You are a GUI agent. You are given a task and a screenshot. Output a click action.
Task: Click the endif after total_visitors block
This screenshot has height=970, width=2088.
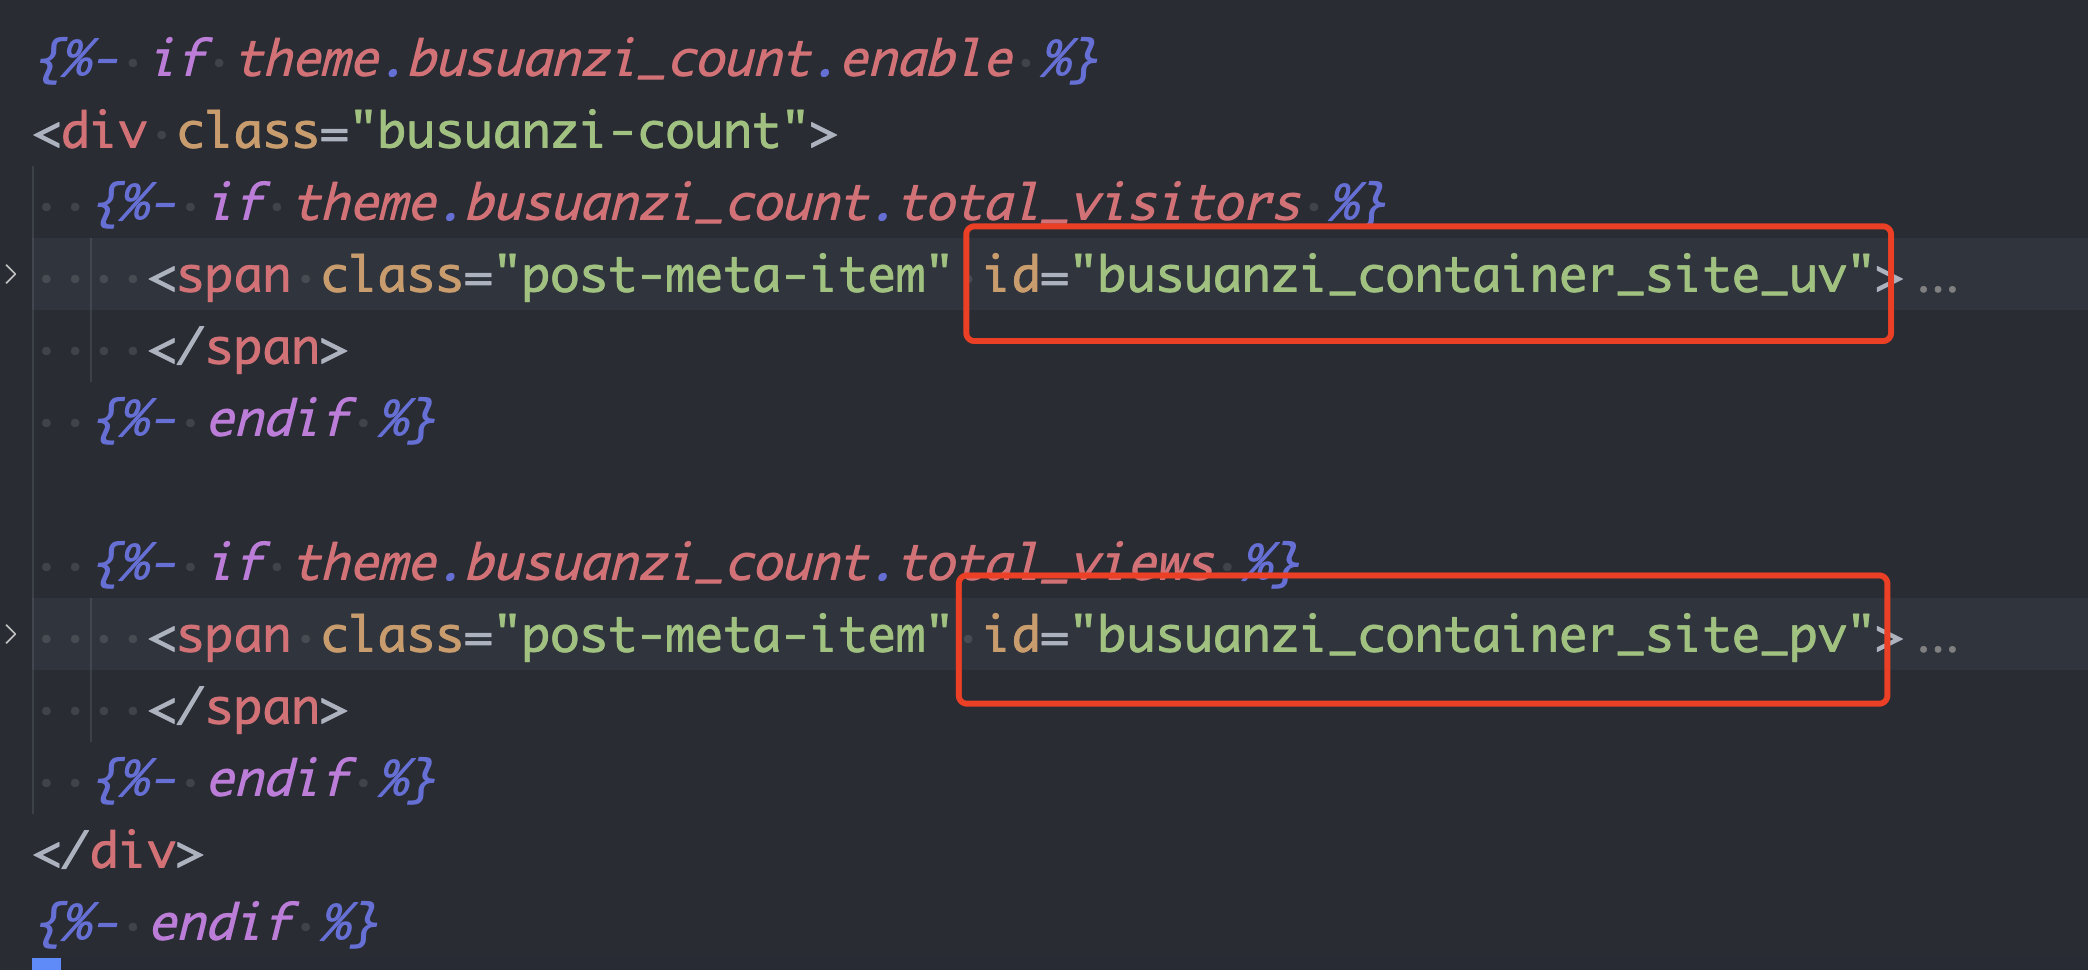tap(265, 420)
